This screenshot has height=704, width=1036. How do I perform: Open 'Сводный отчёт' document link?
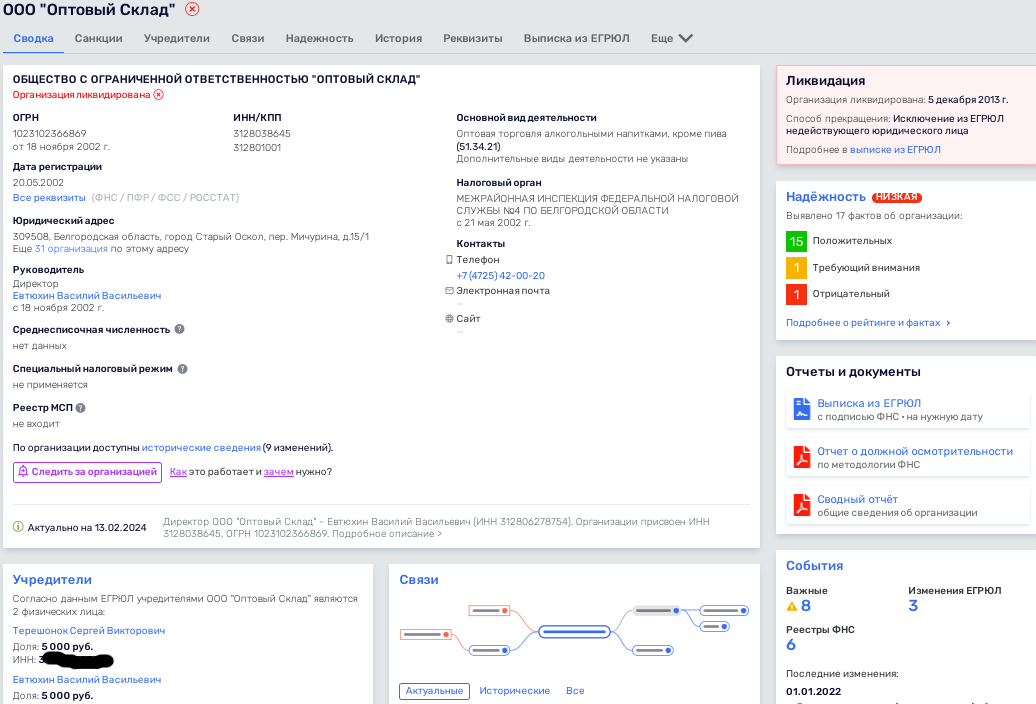[858, 499]
